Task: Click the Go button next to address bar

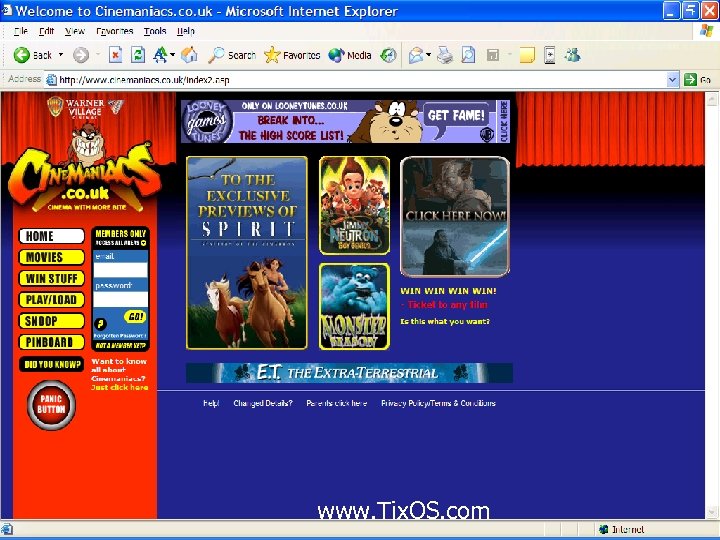Action: (698, 79)
